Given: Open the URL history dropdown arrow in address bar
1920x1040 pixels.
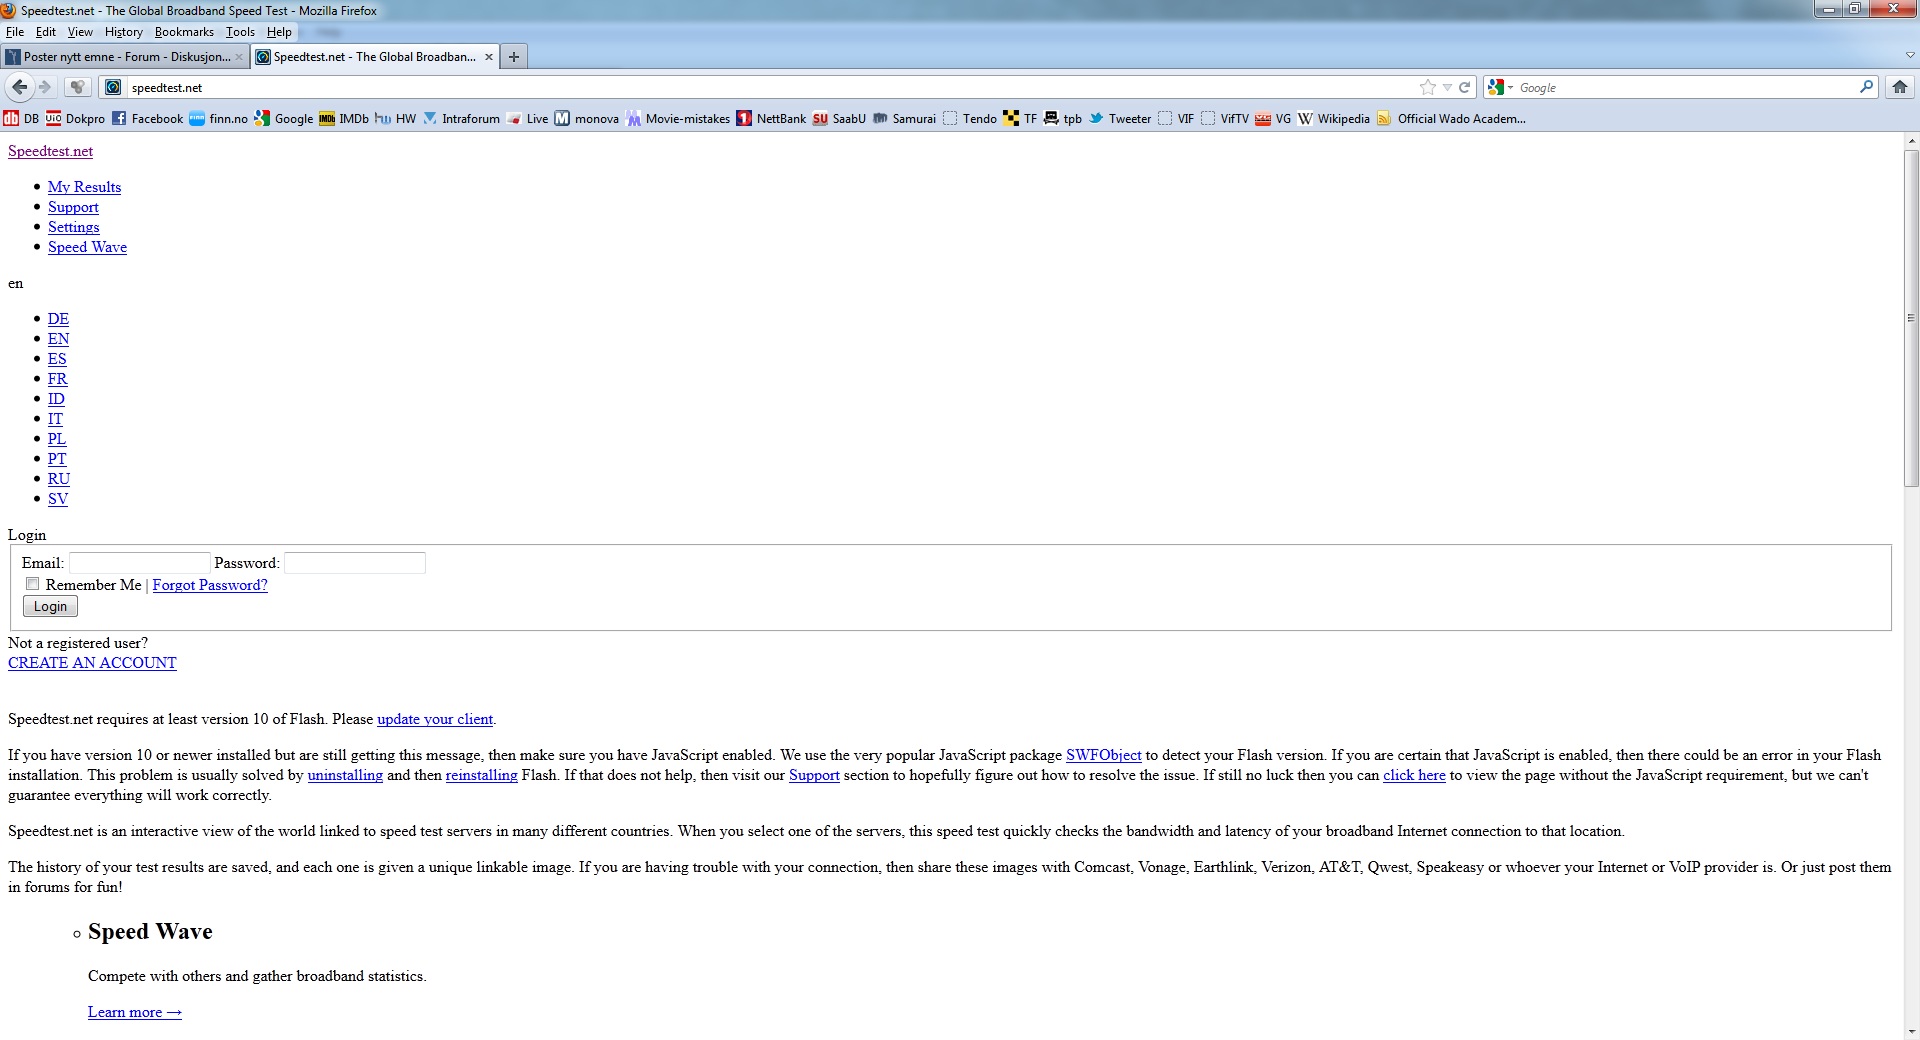Looking at the screenshot, I should 1447,88.
